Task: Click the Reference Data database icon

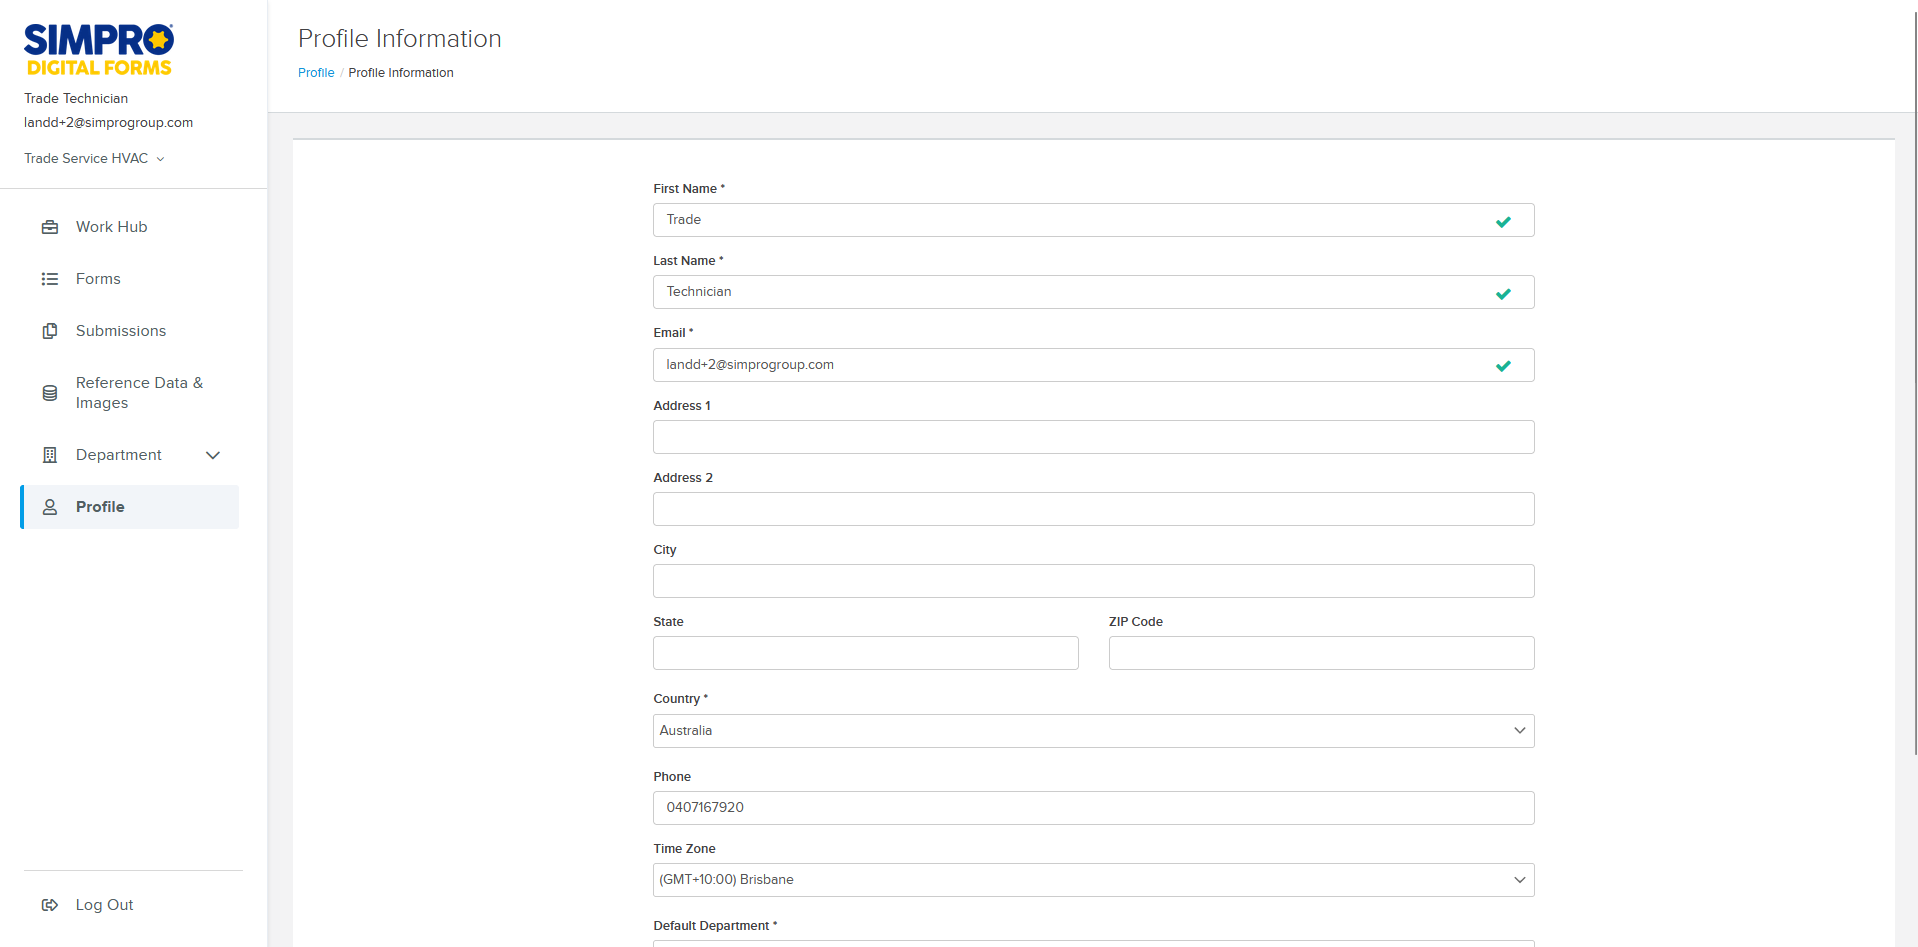Action: (50, 393)
